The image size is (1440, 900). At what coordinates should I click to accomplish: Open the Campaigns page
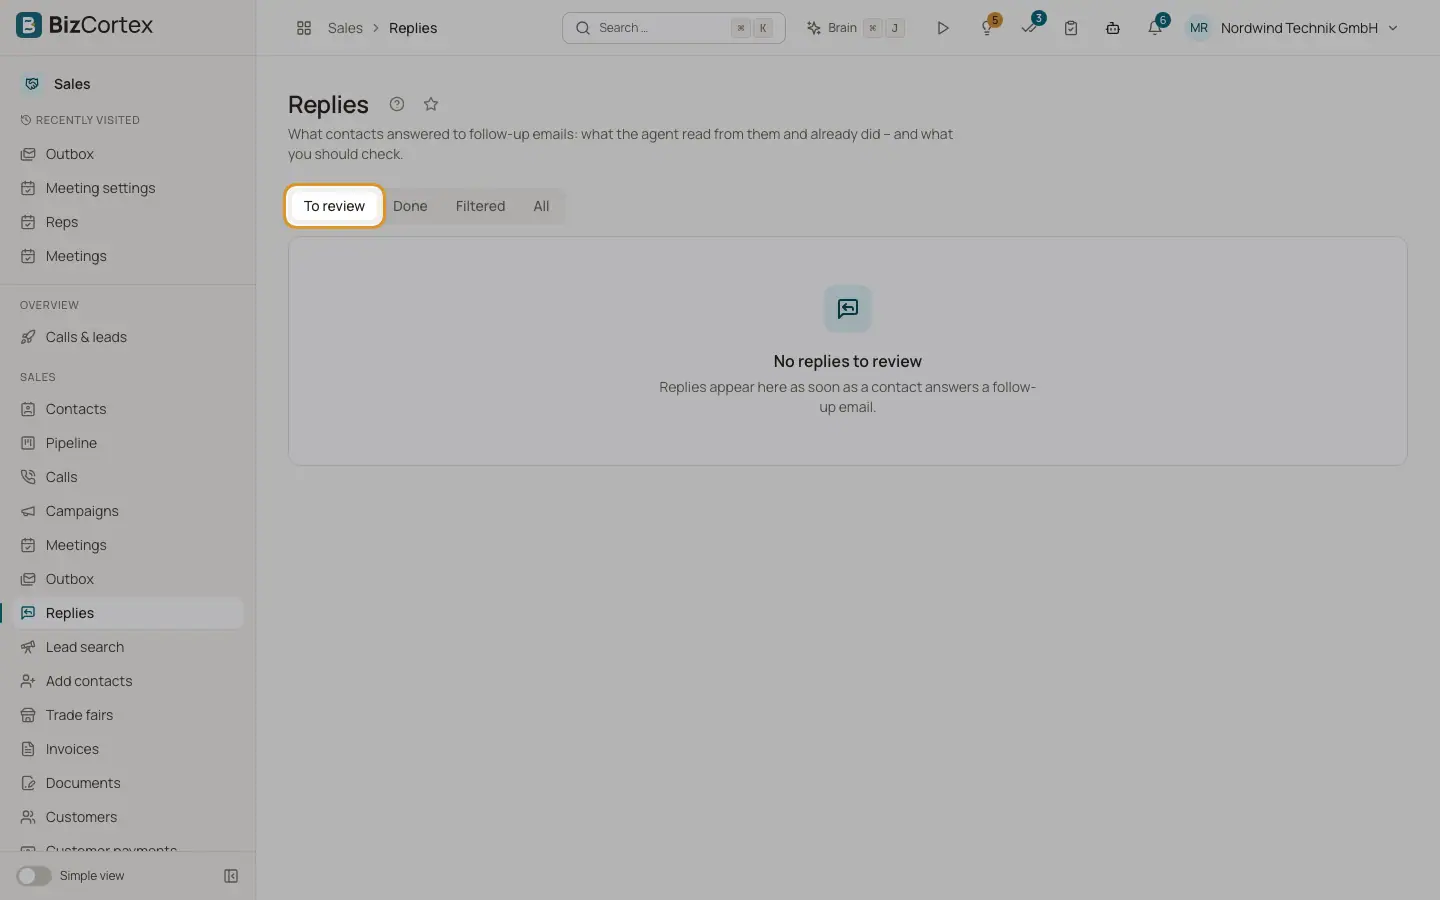tap(128, 511)
